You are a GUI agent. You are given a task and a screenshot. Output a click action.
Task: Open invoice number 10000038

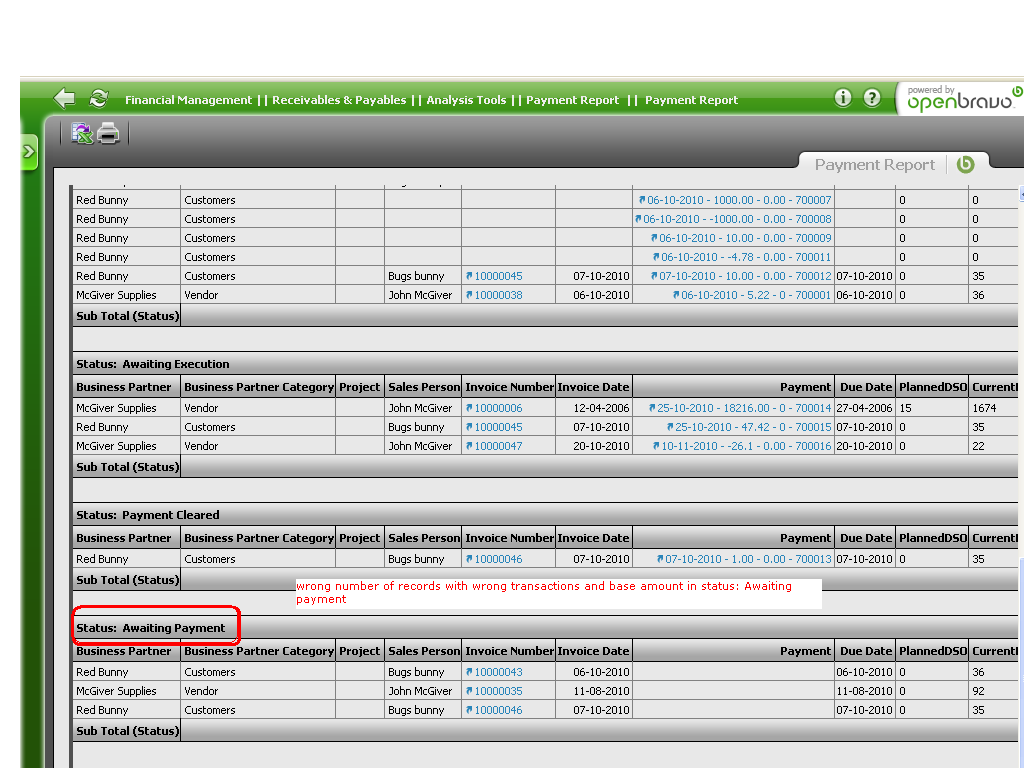coord(498,295)
